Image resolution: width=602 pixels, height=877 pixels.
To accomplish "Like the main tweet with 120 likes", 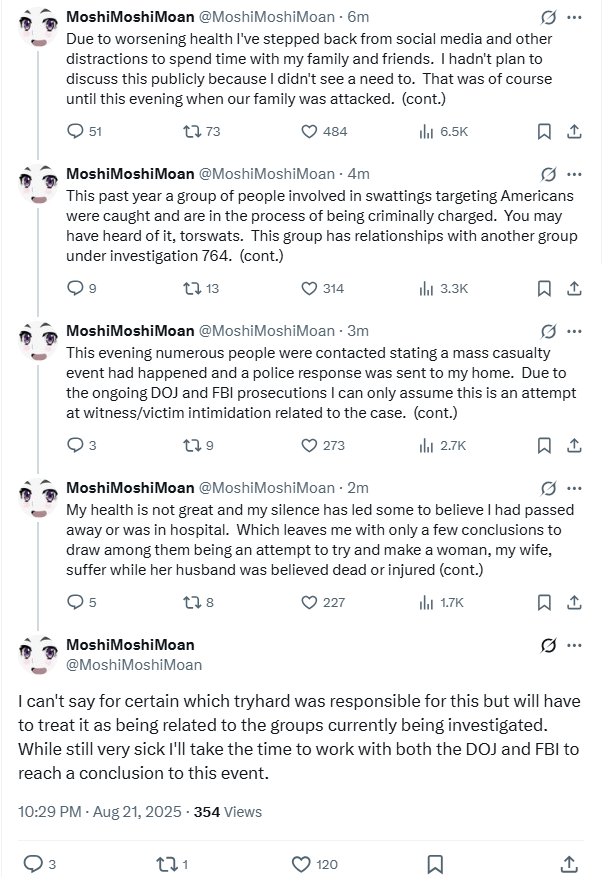I will (301, 864).
